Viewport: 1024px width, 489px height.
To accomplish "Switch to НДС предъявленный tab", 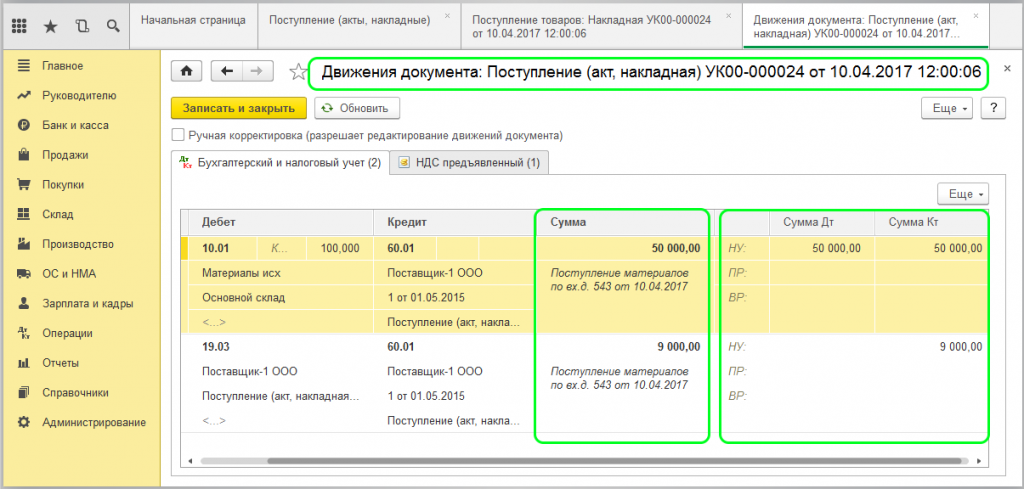I will 469,162.
